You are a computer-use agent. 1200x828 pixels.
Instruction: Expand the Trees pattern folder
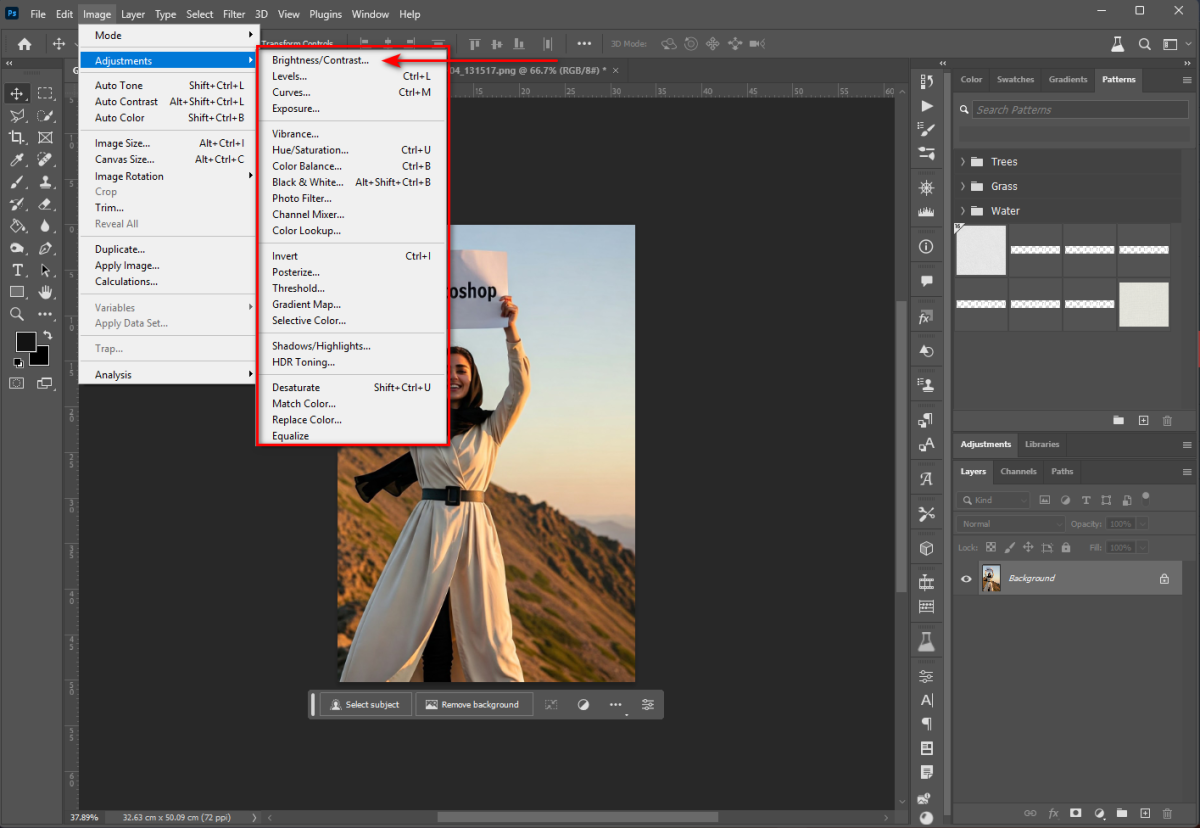tap(963, 162)
